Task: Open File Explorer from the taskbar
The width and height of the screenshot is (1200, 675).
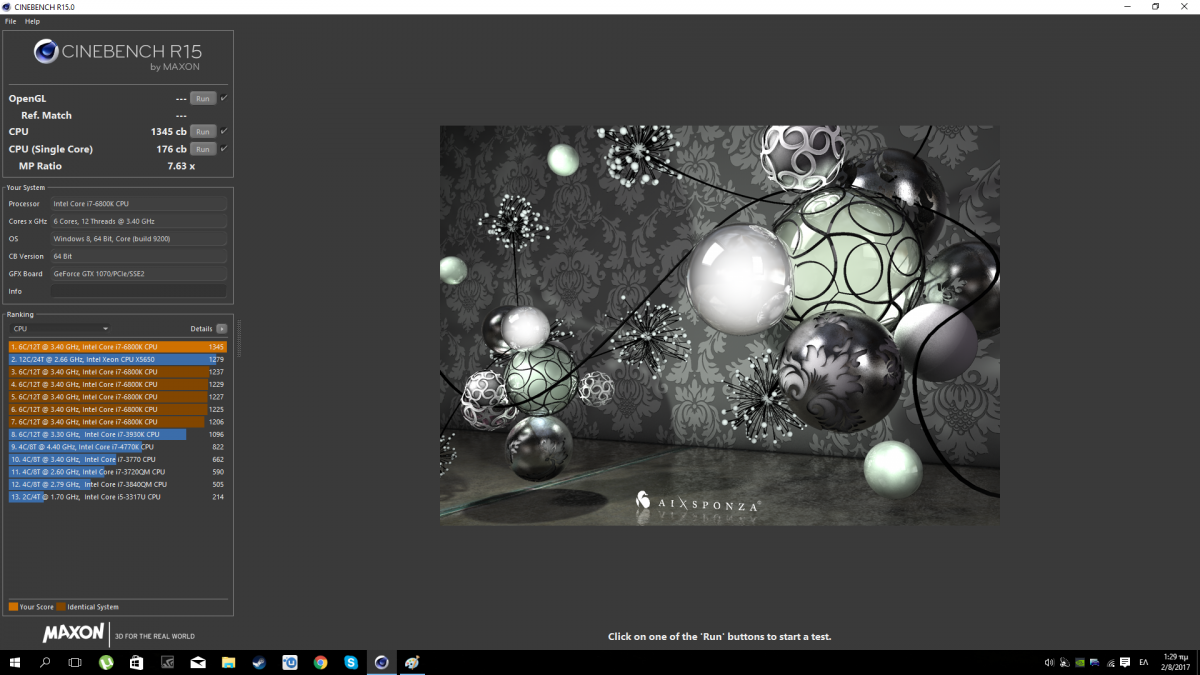Action: (228, 662)
